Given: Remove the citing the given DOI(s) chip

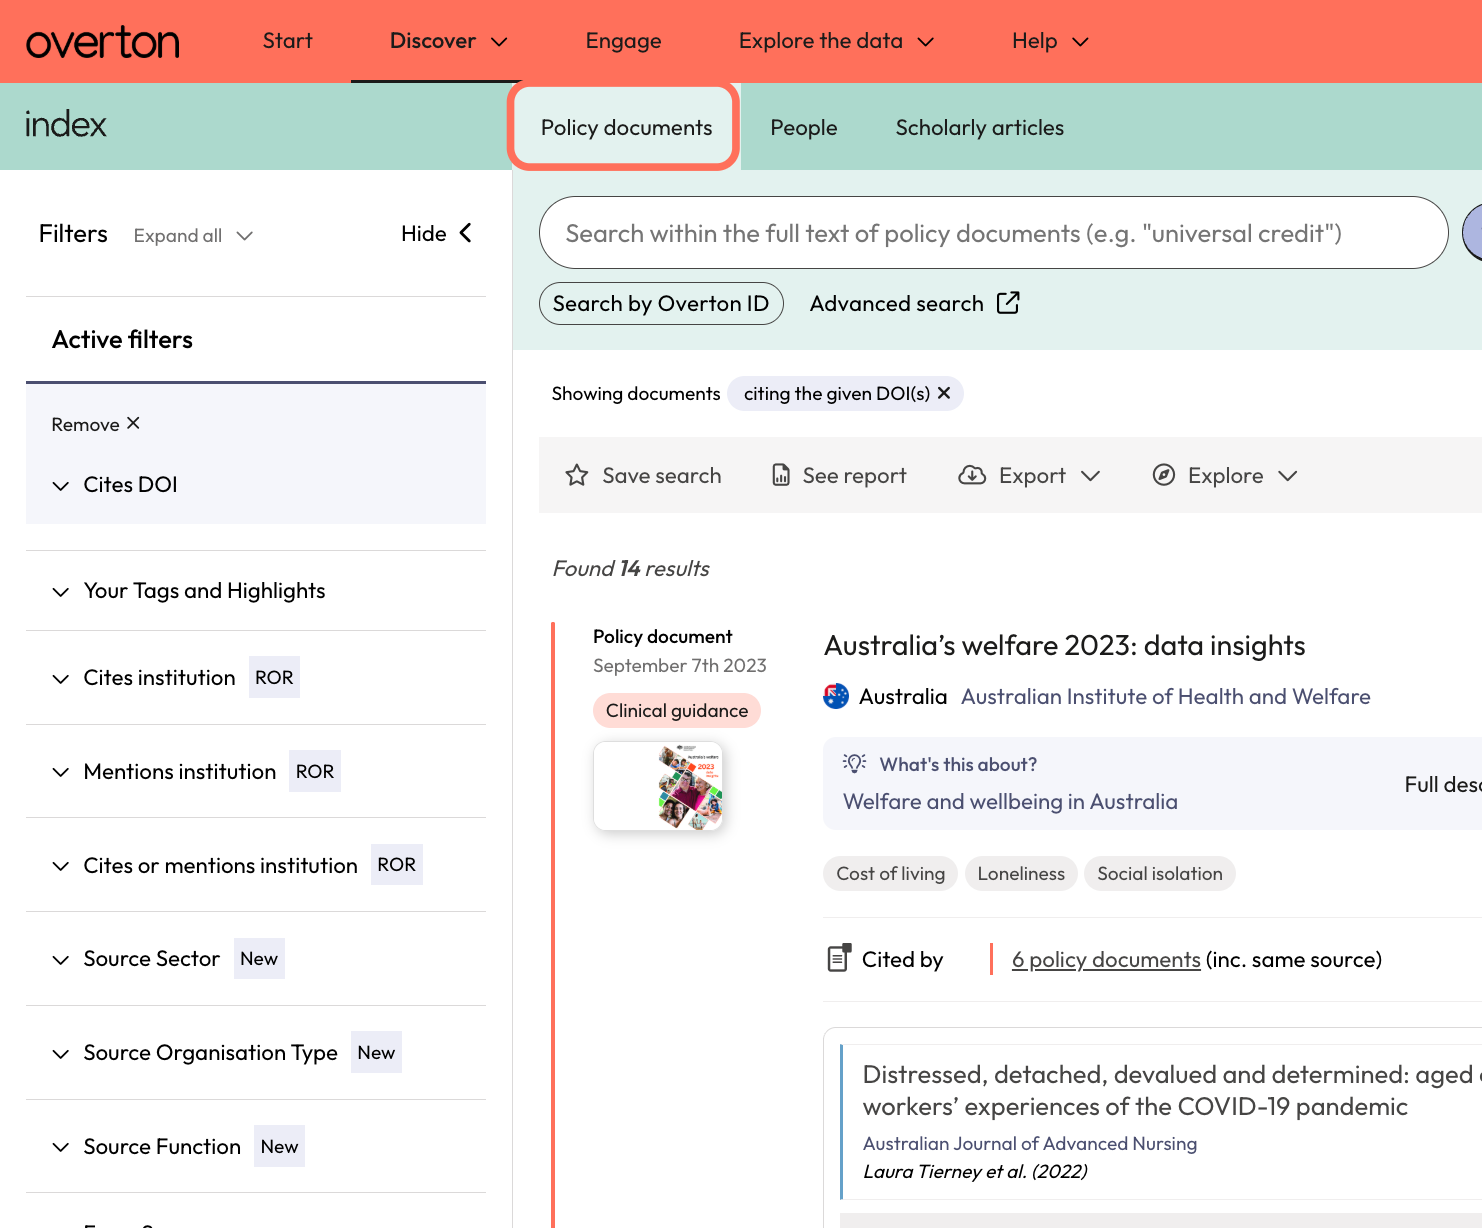Looking at the screenshot, I should [x=944, y=393].
